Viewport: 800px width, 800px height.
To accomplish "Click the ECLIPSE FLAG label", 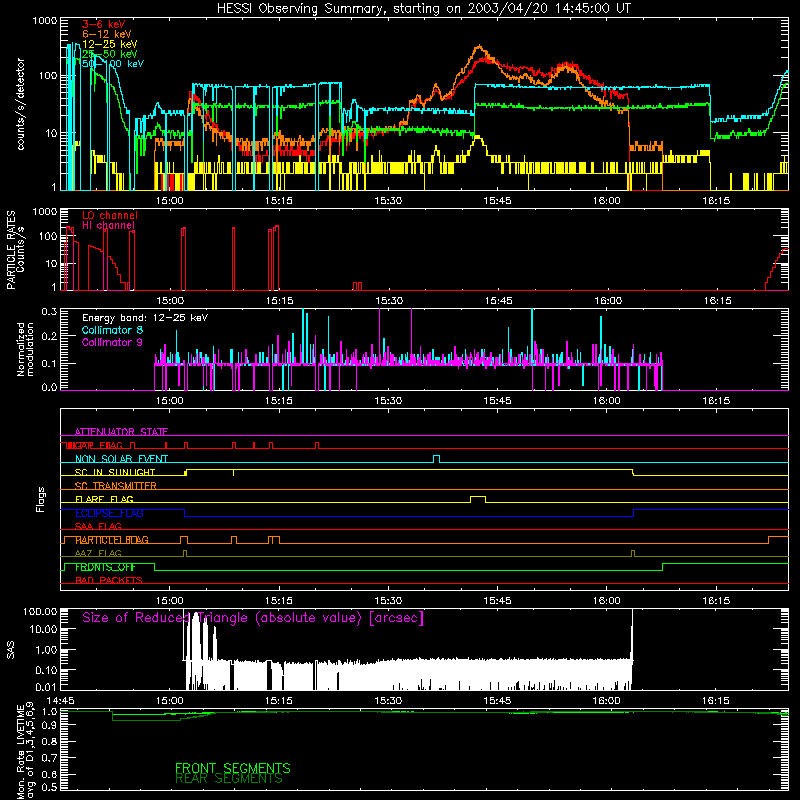I will pos(109,513).
